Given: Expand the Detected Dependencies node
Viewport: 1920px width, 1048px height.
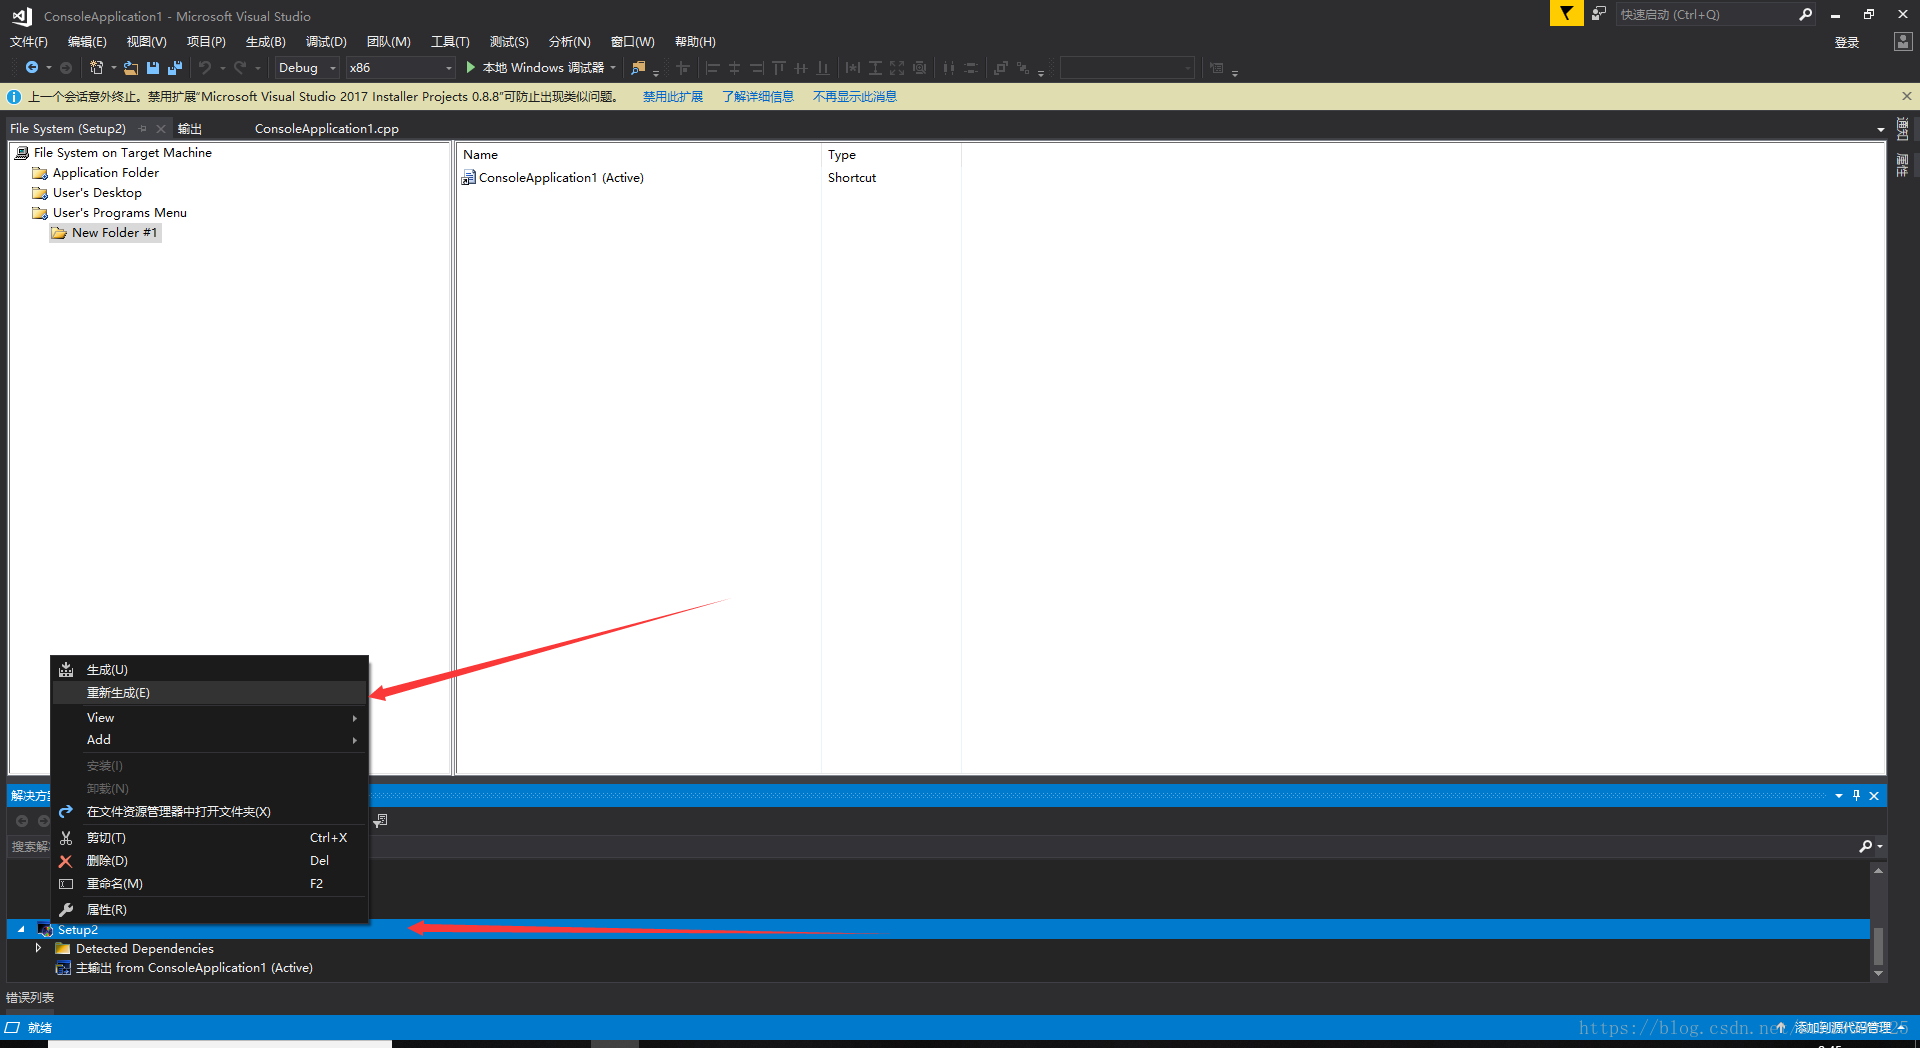Looking at the screenshot, I should [x=39, y=948].
